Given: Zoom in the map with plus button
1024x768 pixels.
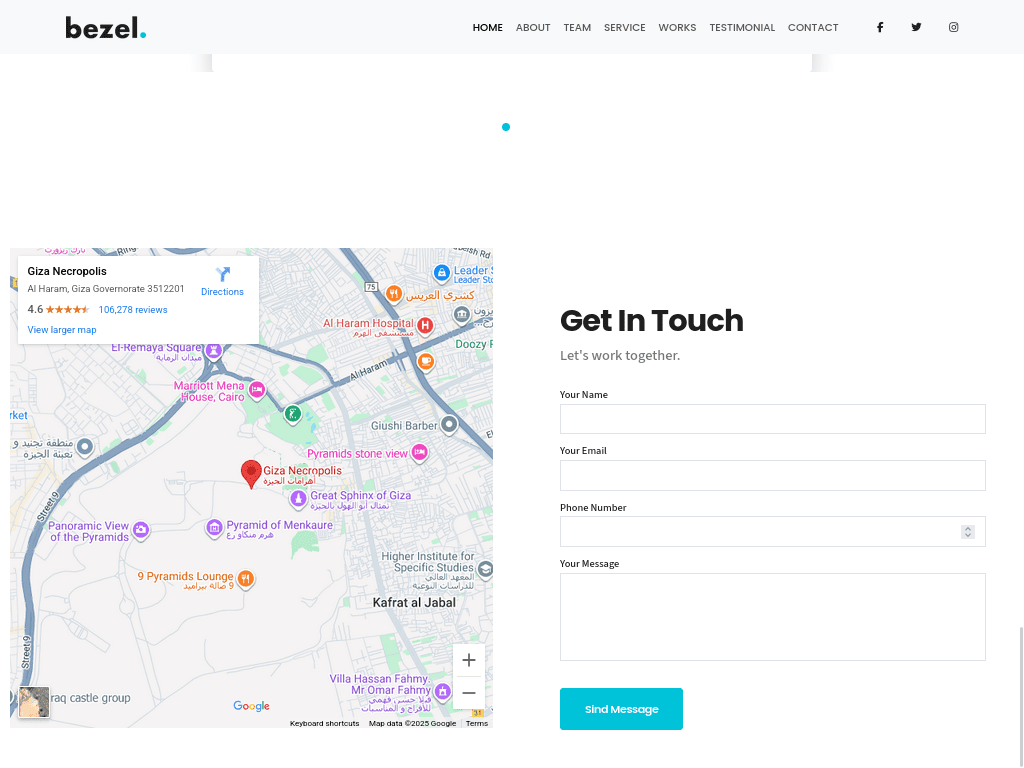Looking at the screenshot, I should pyautogui.click(x=469, y=660).
